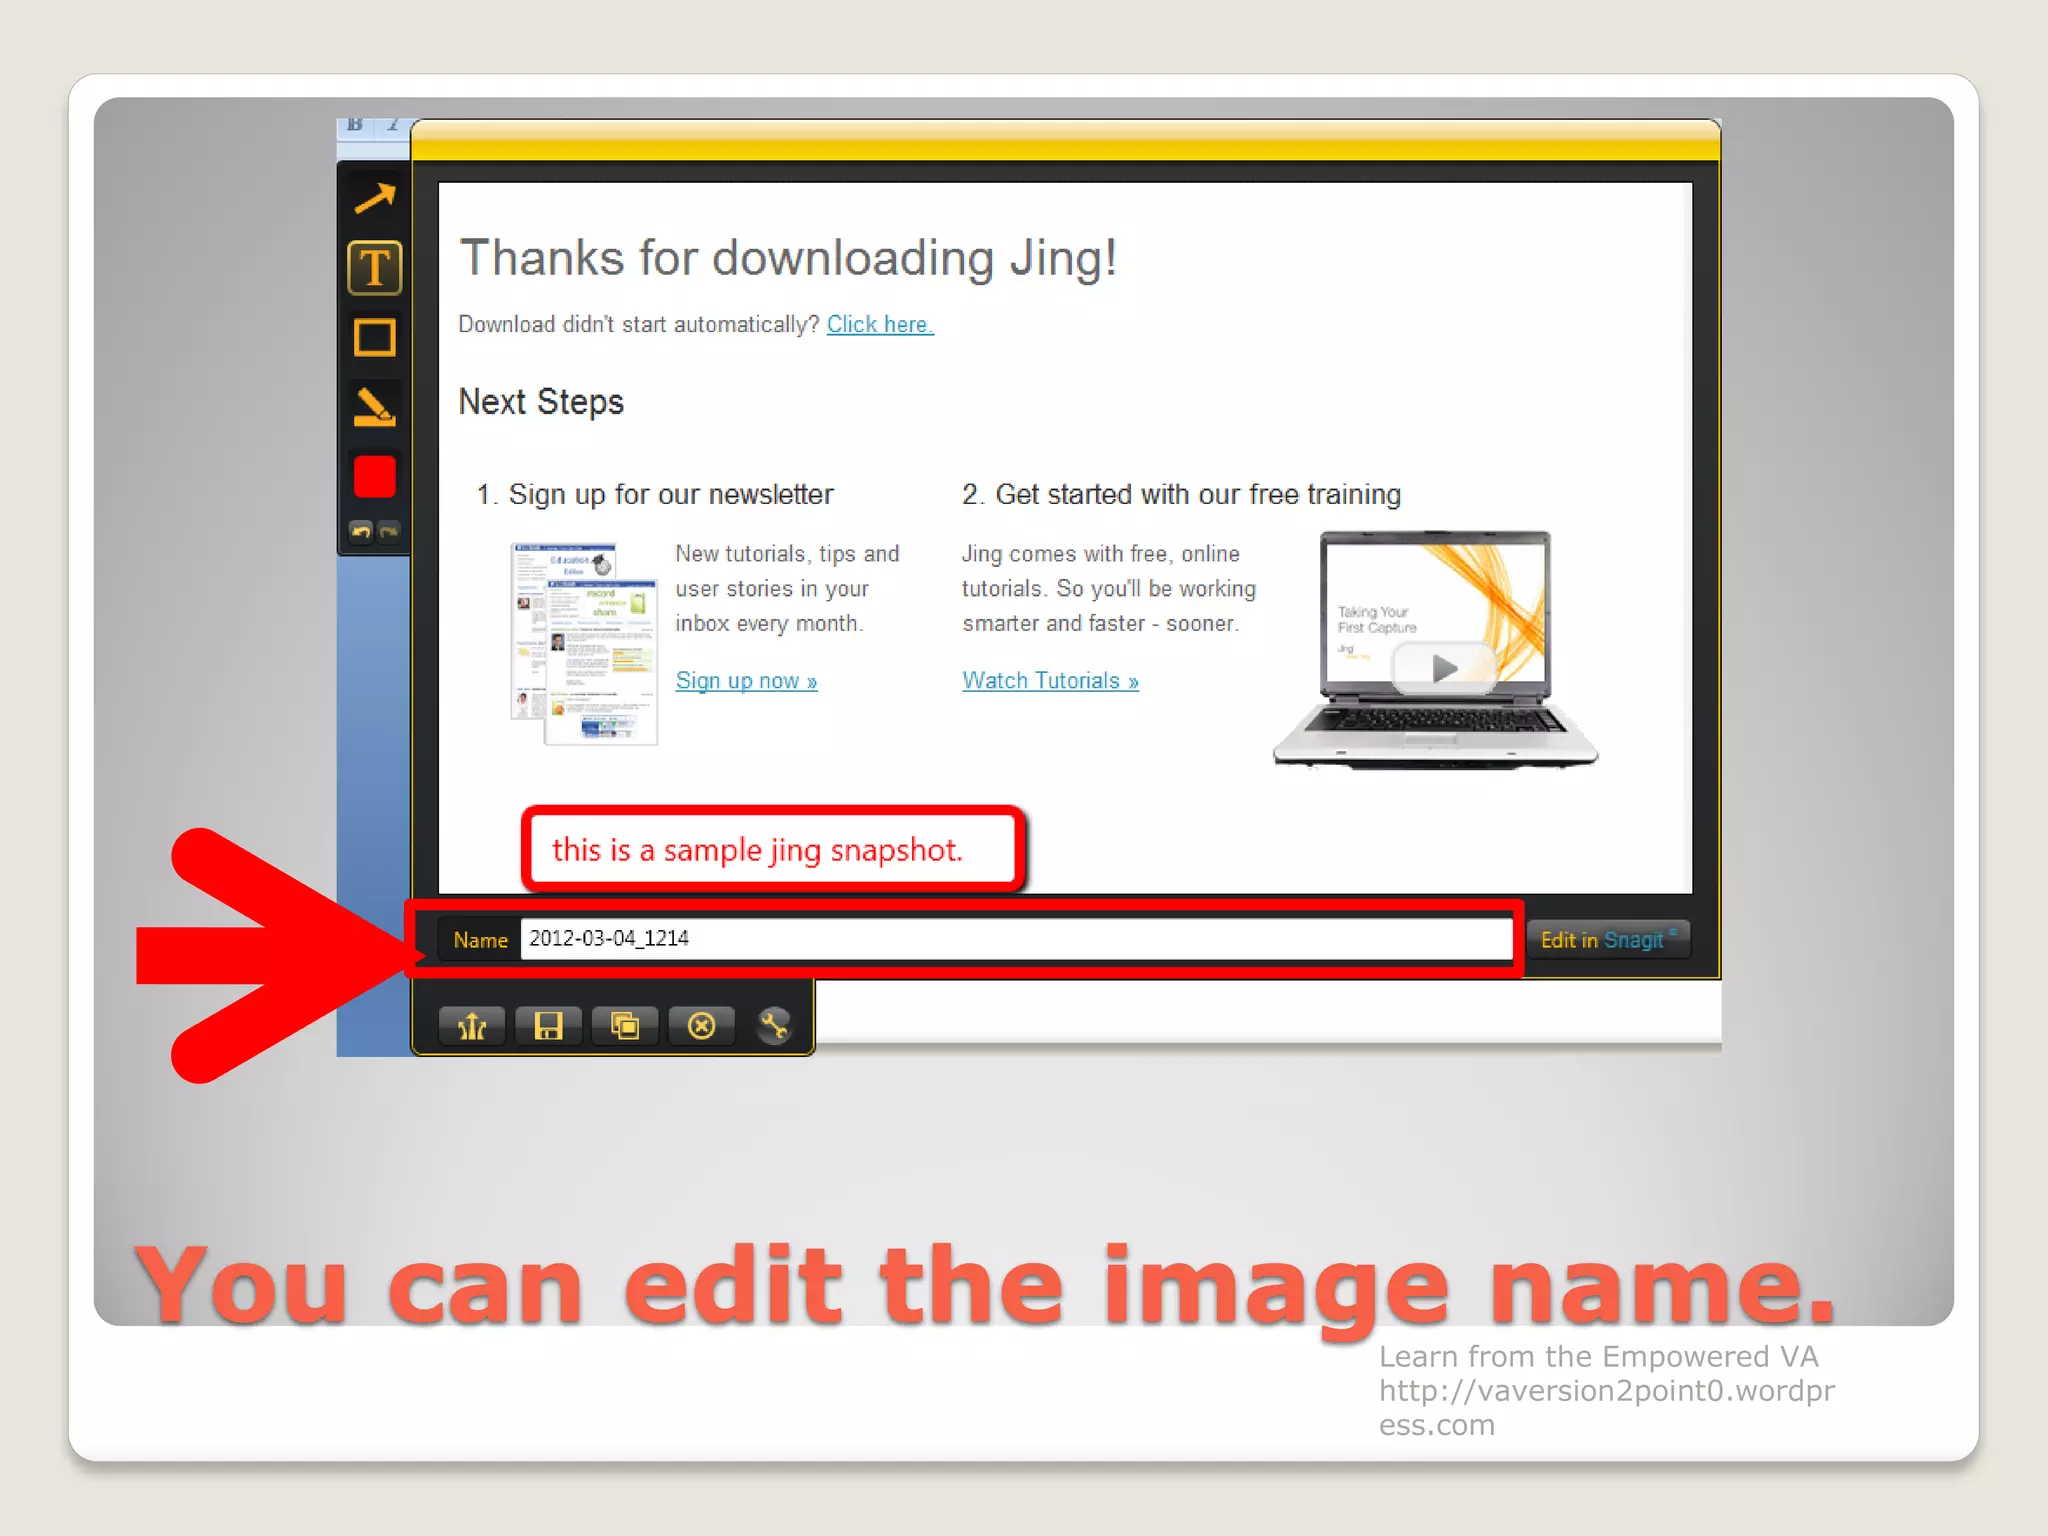Click '1. Sign up for our newsletter' text

pos(655,495)
